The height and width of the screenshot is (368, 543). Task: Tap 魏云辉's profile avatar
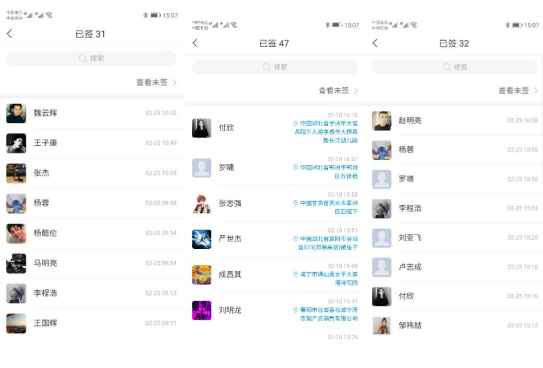(x=16, y=113)
